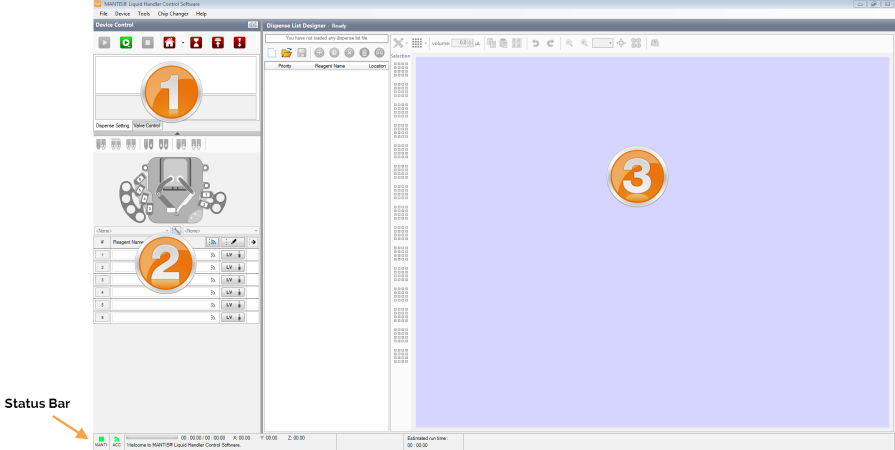The image size is (895, 450).
Task: Click row number 3 button in reagent table
Action: tap(101, 280)
